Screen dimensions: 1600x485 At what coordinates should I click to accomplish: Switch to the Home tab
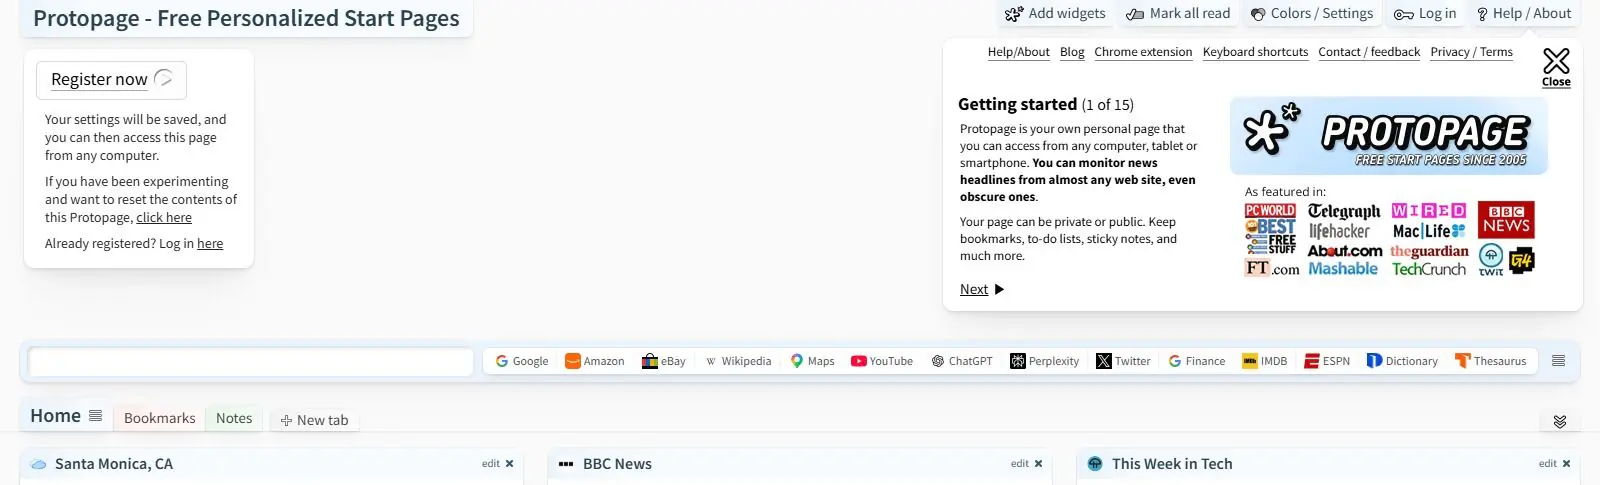[55, 416]
